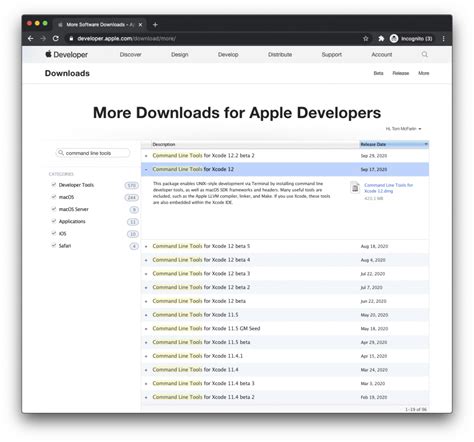Click the Downloads page heading link
Viewport: 474px width, 442px height.
click(67, 73)
